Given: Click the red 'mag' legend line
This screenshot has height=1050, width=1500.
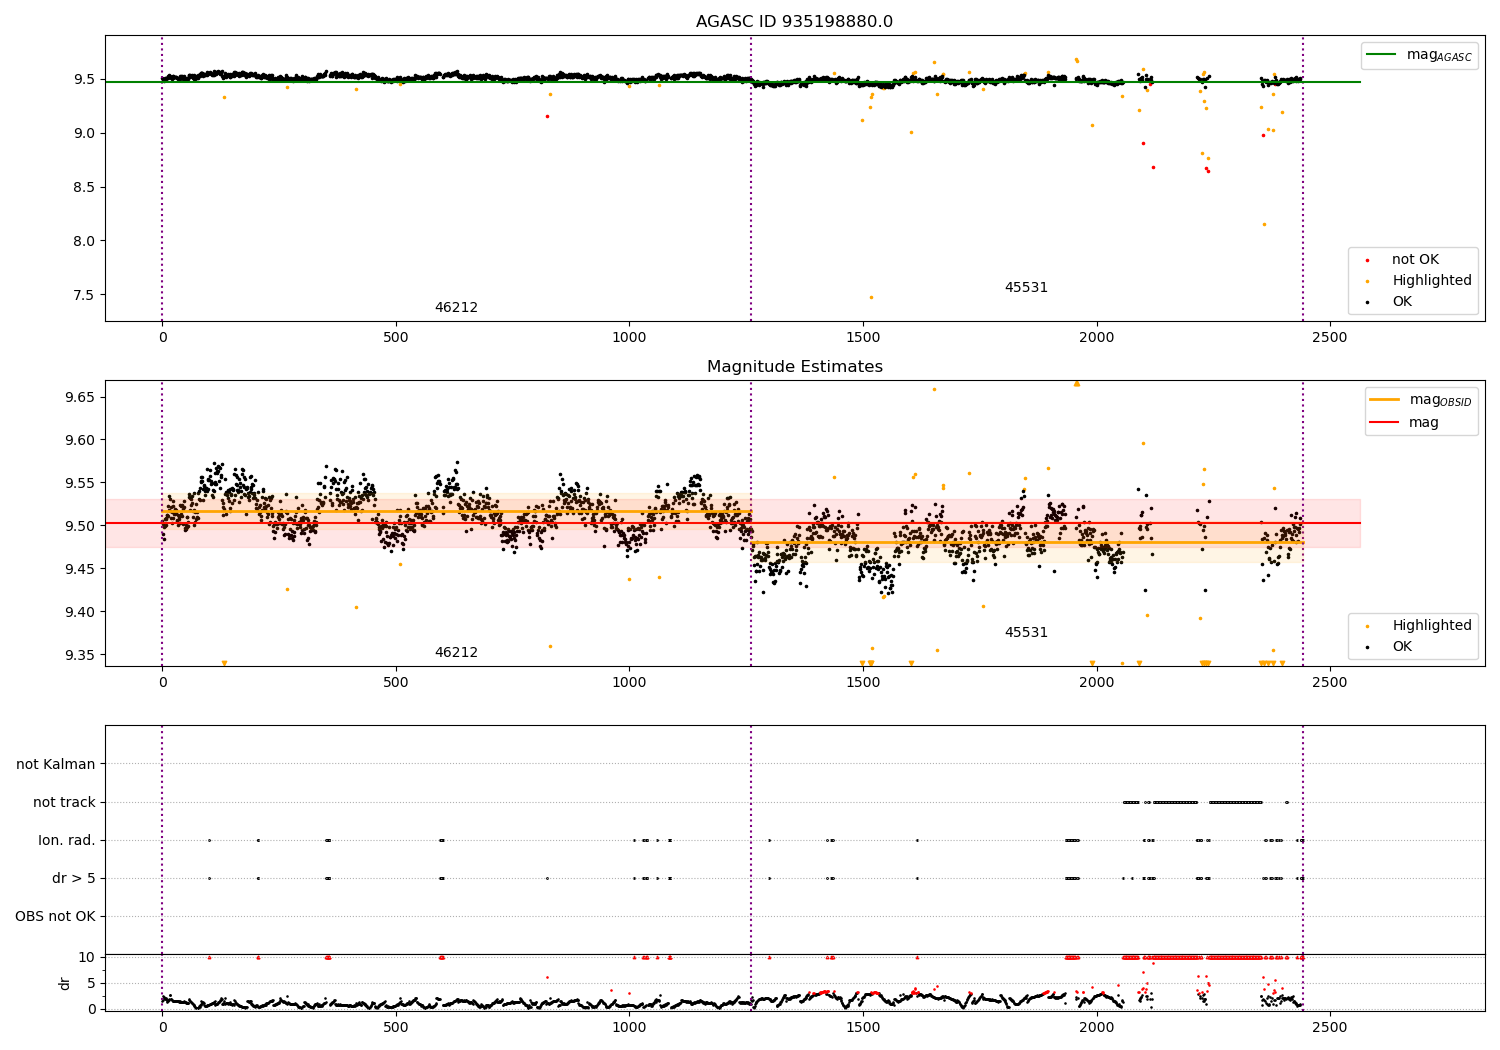Looking at the screenshot, I should click(x=1384, y=423).
